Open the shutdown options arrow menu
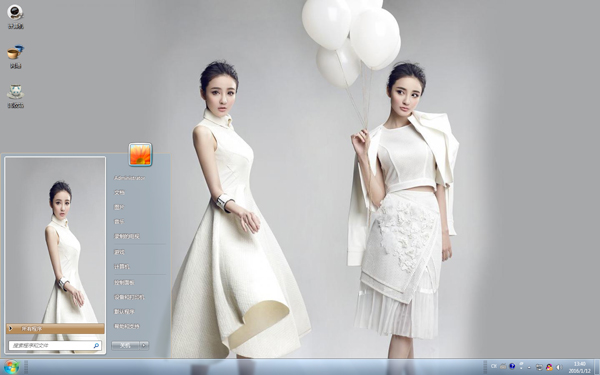This screenshot has width=600, height=375. pyautogui.click(x=144, y=346)
